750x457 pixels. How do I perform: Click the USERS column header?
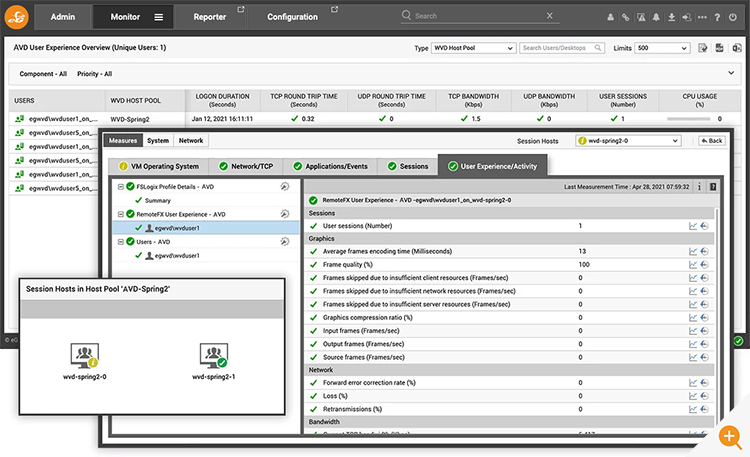click(x=57, y=100)
